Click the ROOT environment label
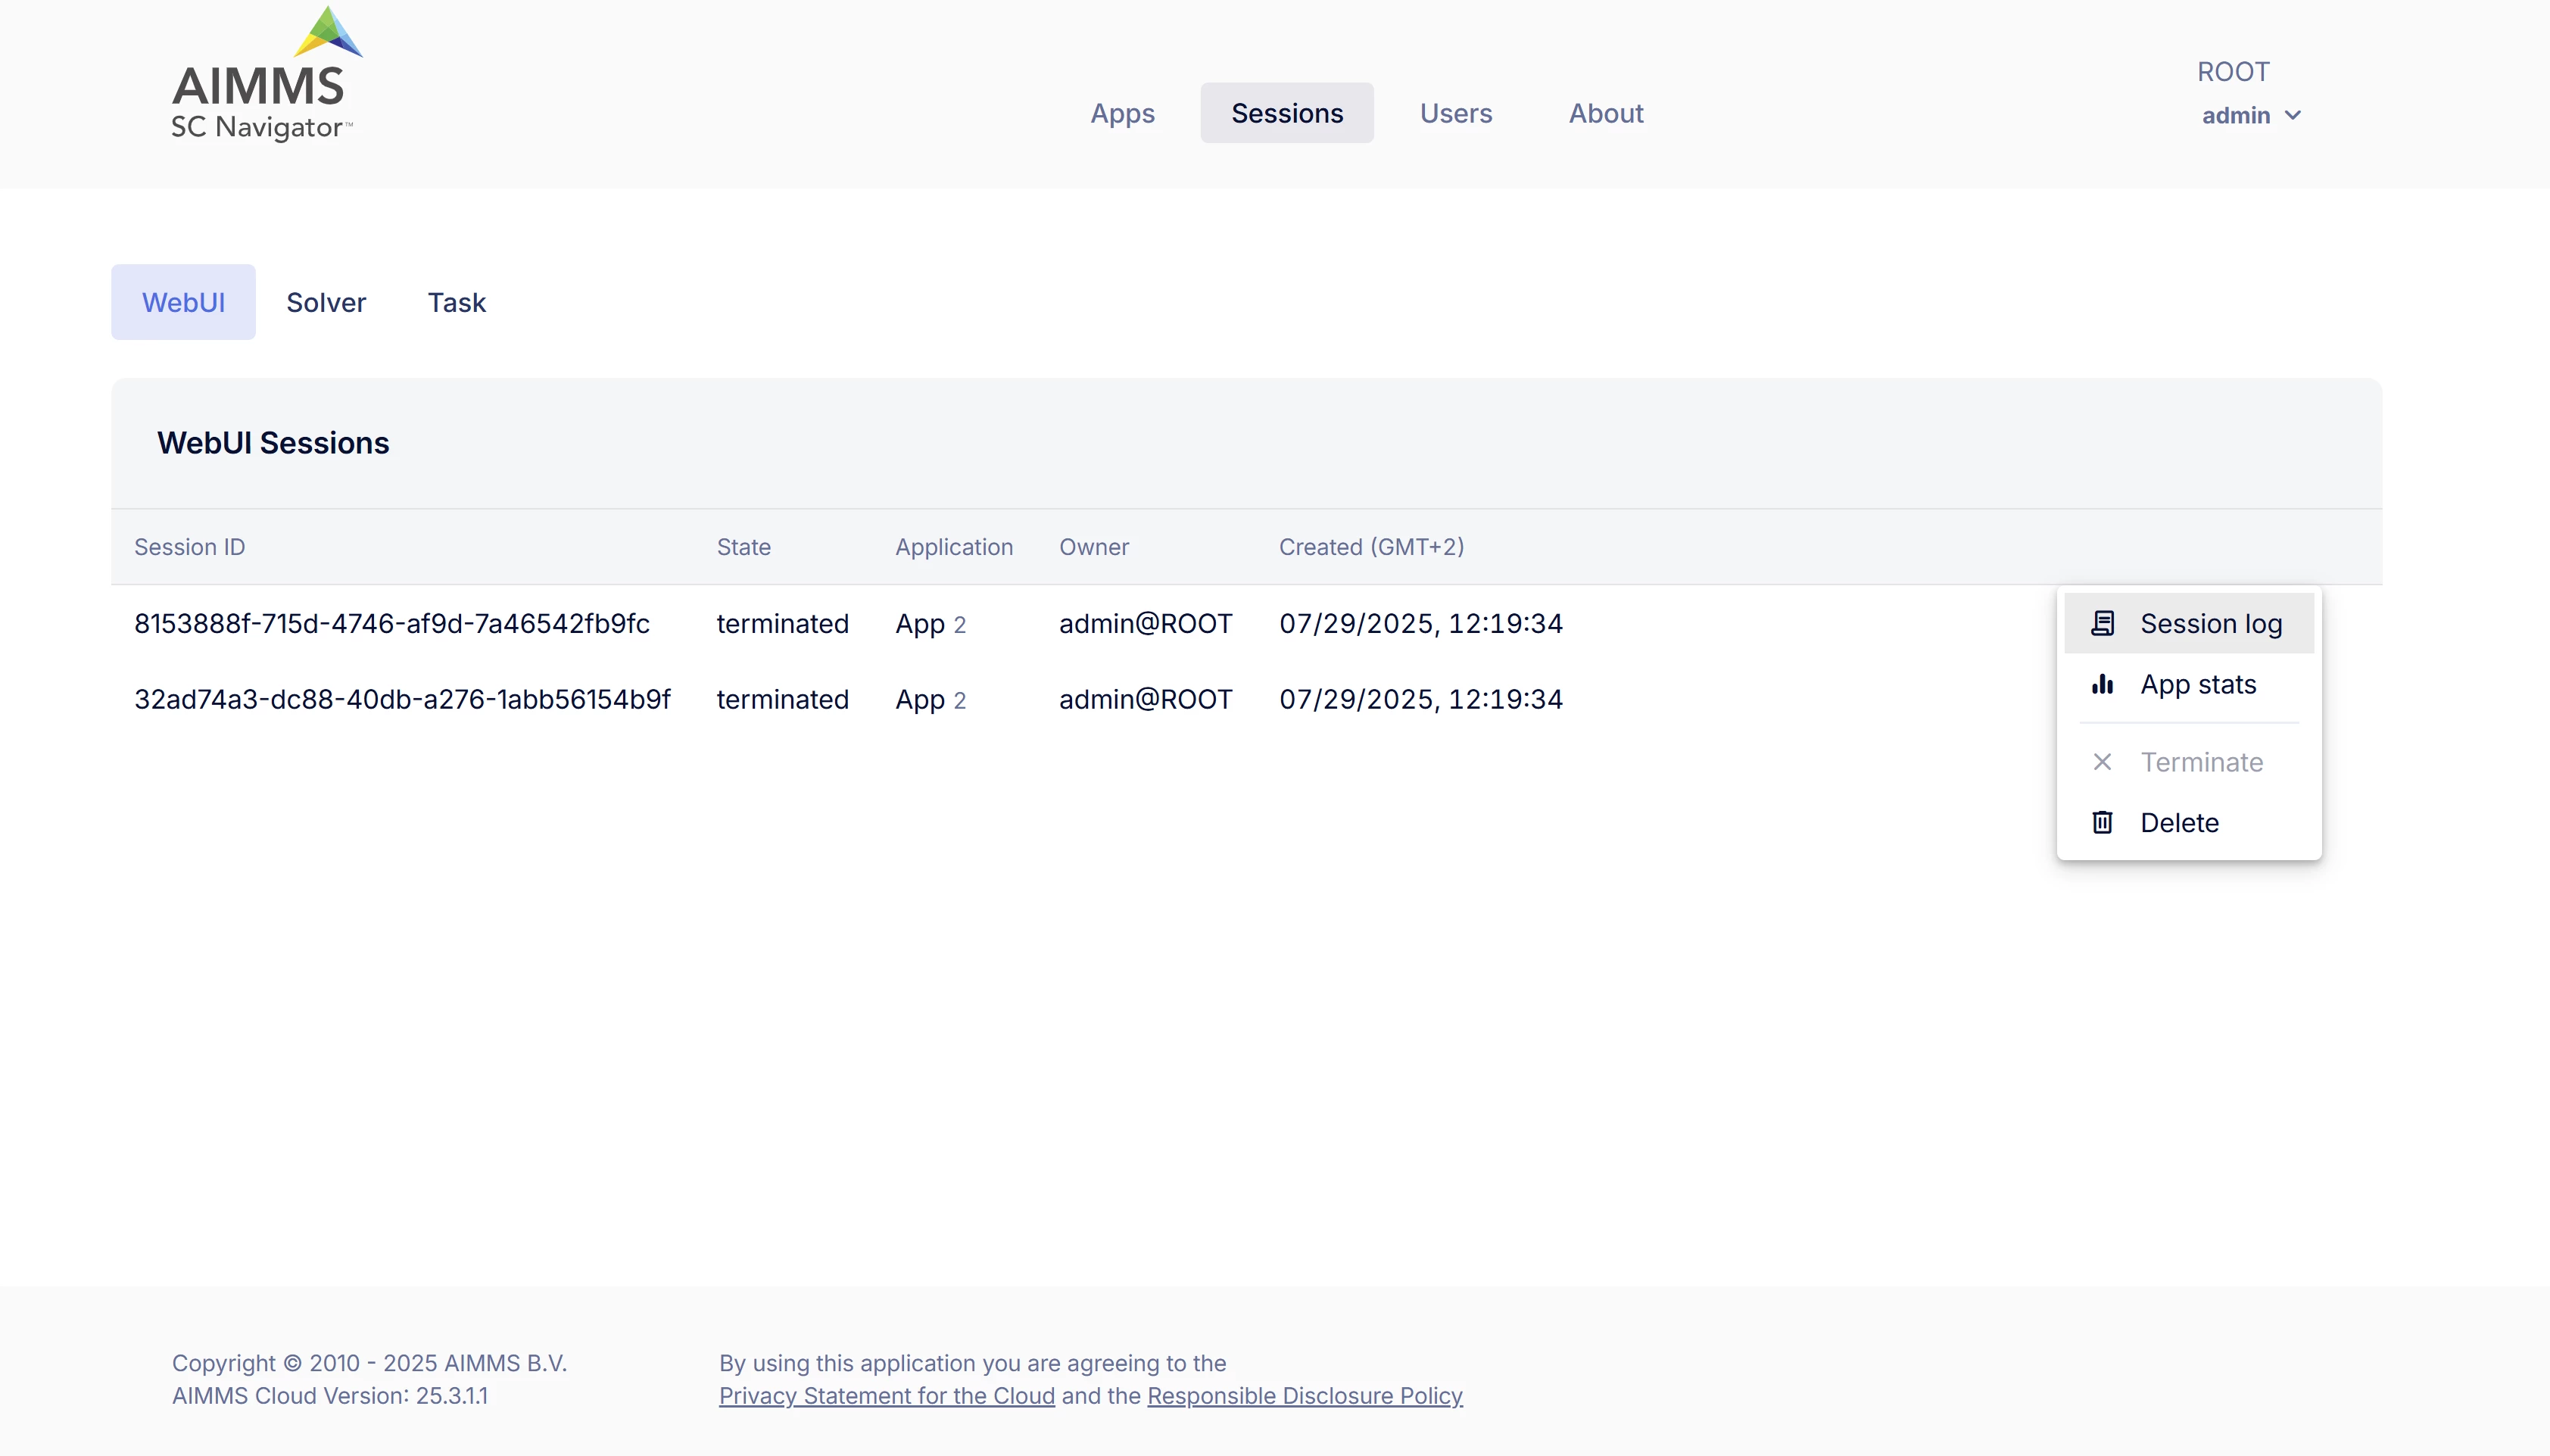 [2233, 72]
